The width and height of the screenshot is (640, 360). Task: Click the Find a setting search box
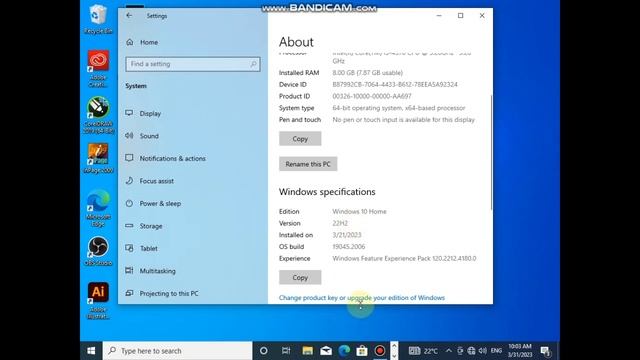(193, 64)
